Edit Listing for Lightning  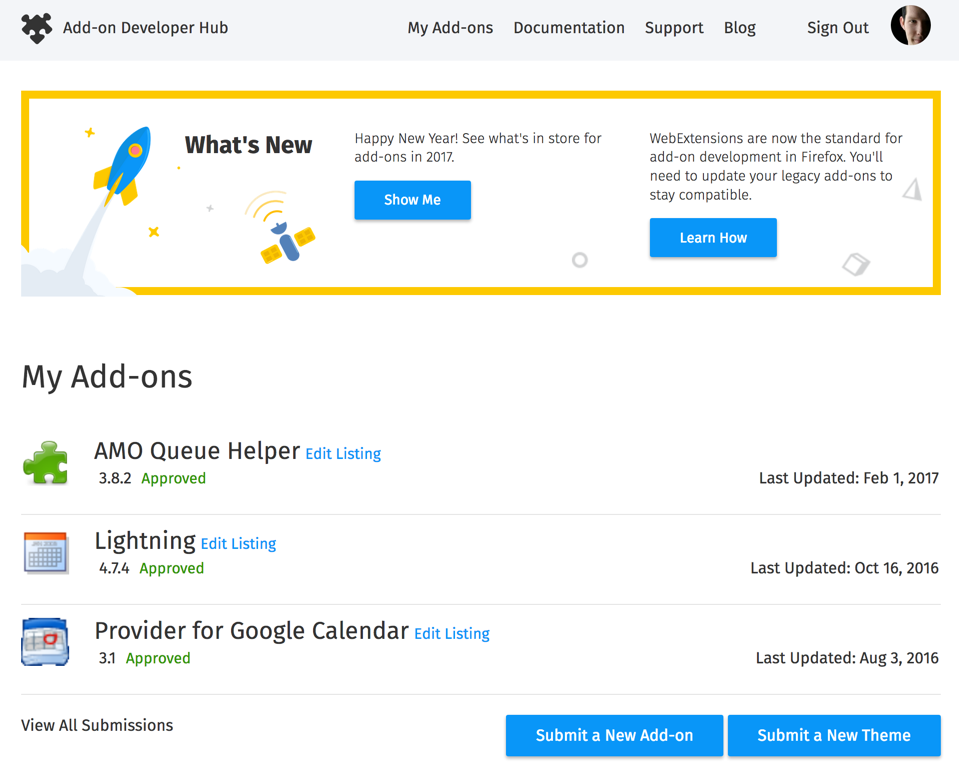click(237, 544)
